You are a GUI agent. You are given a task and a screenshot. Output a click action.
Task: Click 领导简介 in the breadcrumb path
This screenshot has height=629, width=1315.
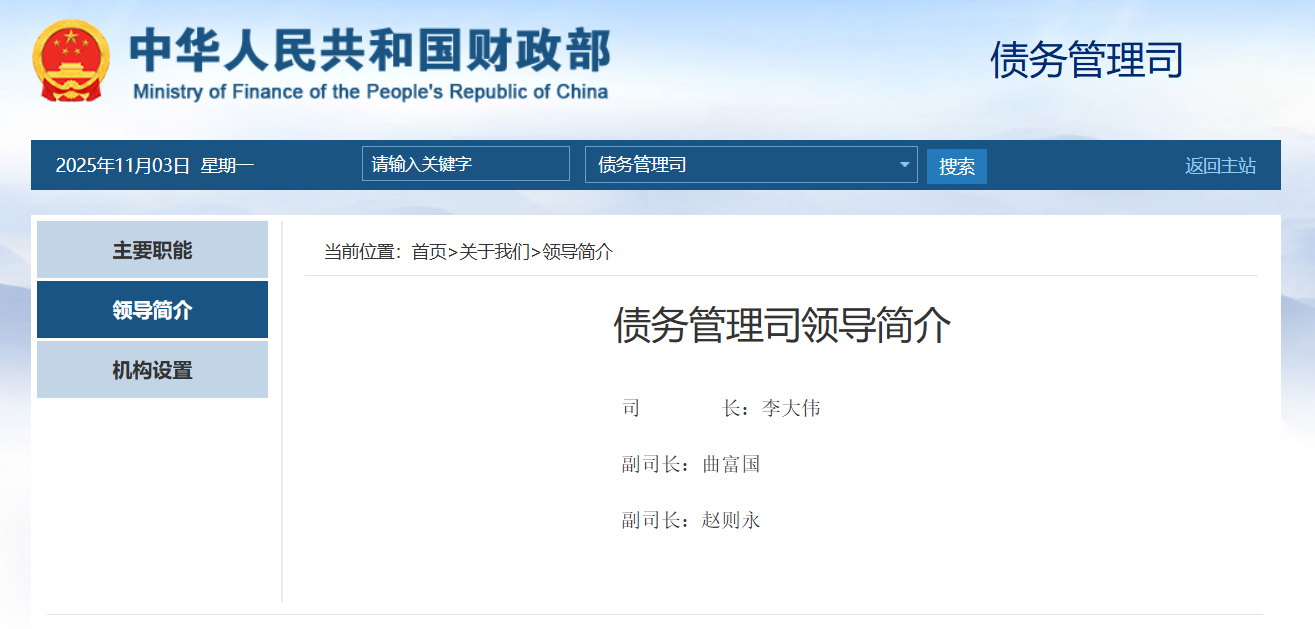(577, 252)
